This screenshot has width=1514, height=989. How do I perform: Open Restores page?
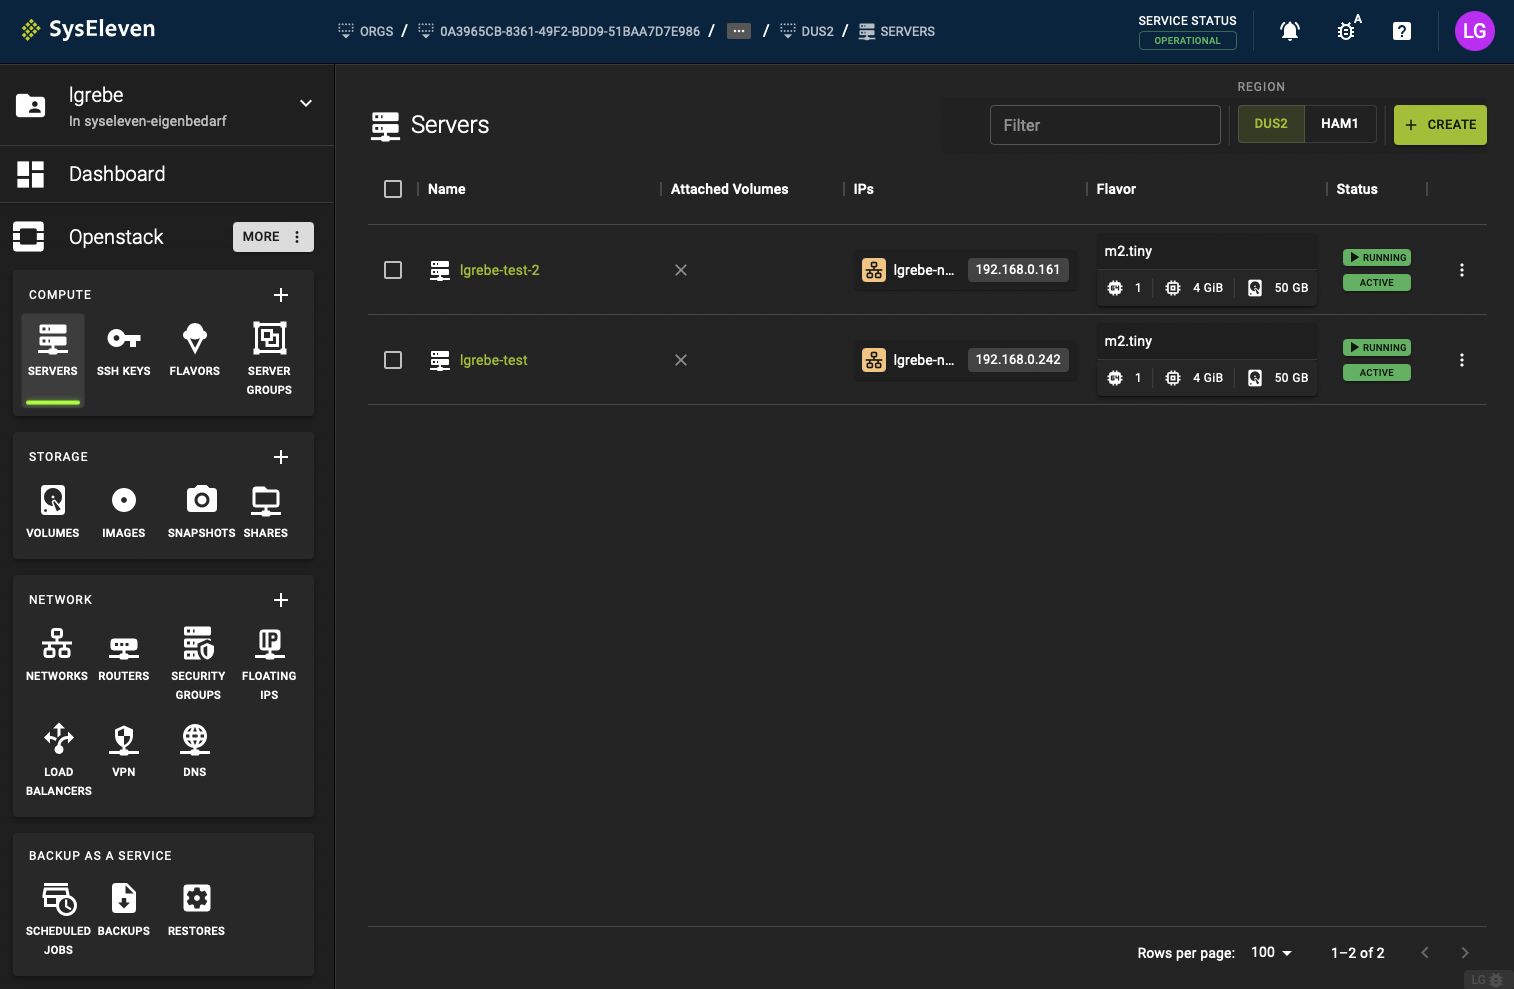(197, 911)
